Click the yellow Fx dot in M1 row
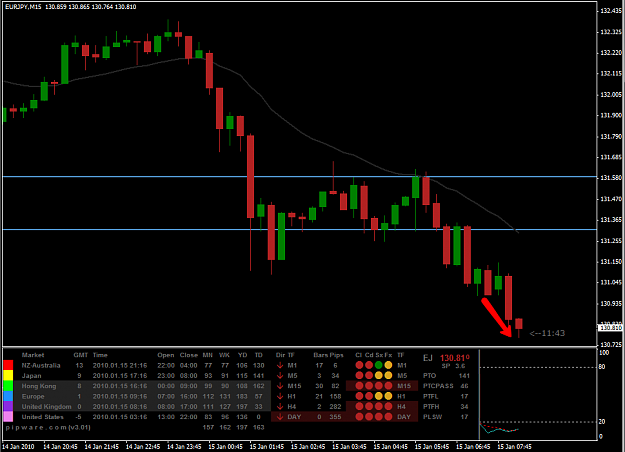This screenshot has width=625, height=452. [x=388, y=365]
